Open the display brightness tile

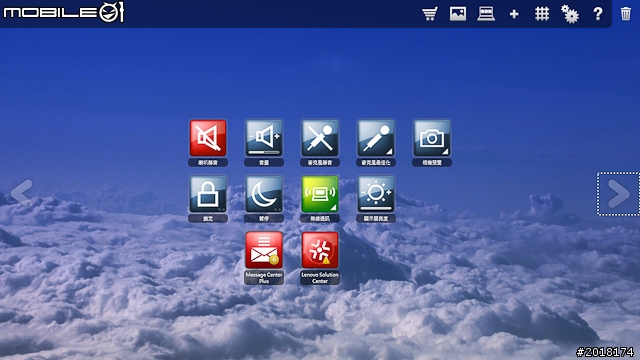coord(376,194)
